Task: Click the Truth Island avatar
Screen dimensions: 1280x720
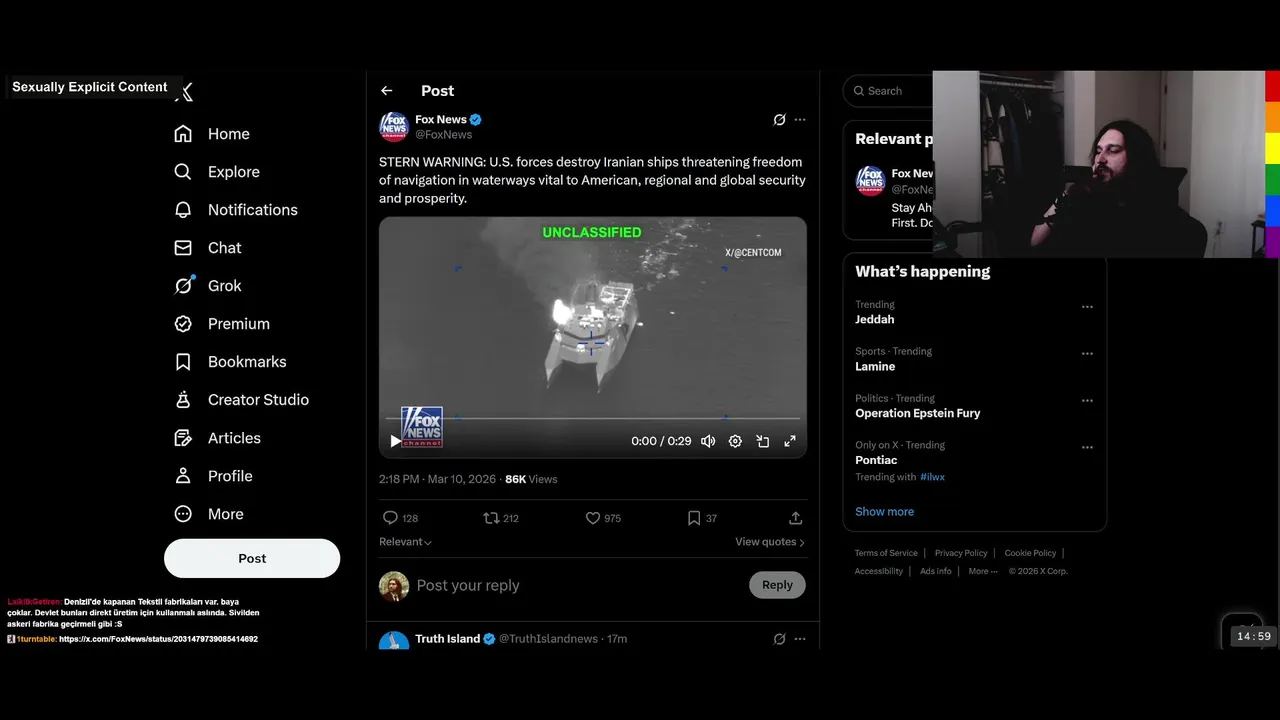Action: [x=394, y=642]
